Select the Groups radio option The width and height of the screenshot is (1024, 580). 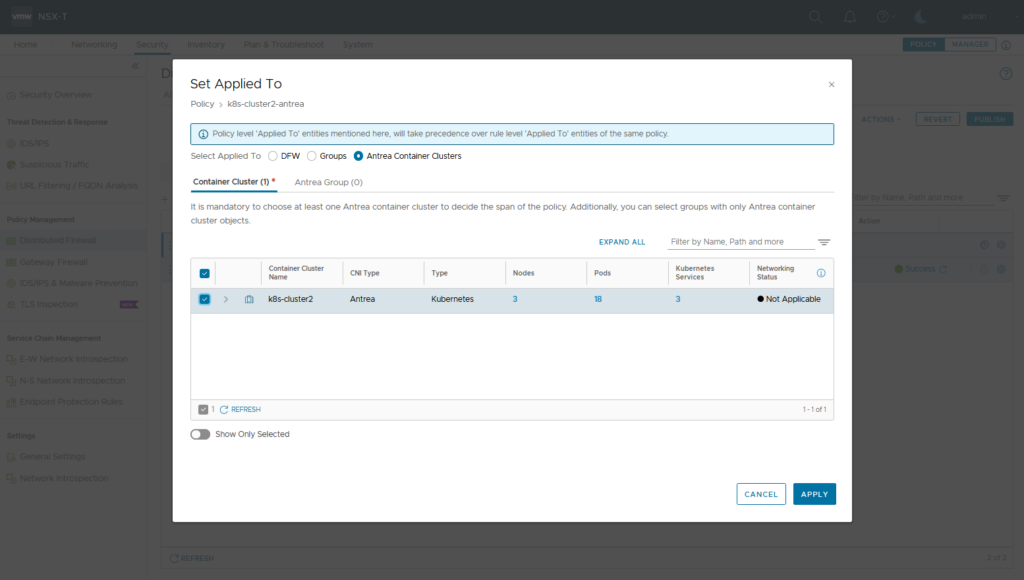312,156
